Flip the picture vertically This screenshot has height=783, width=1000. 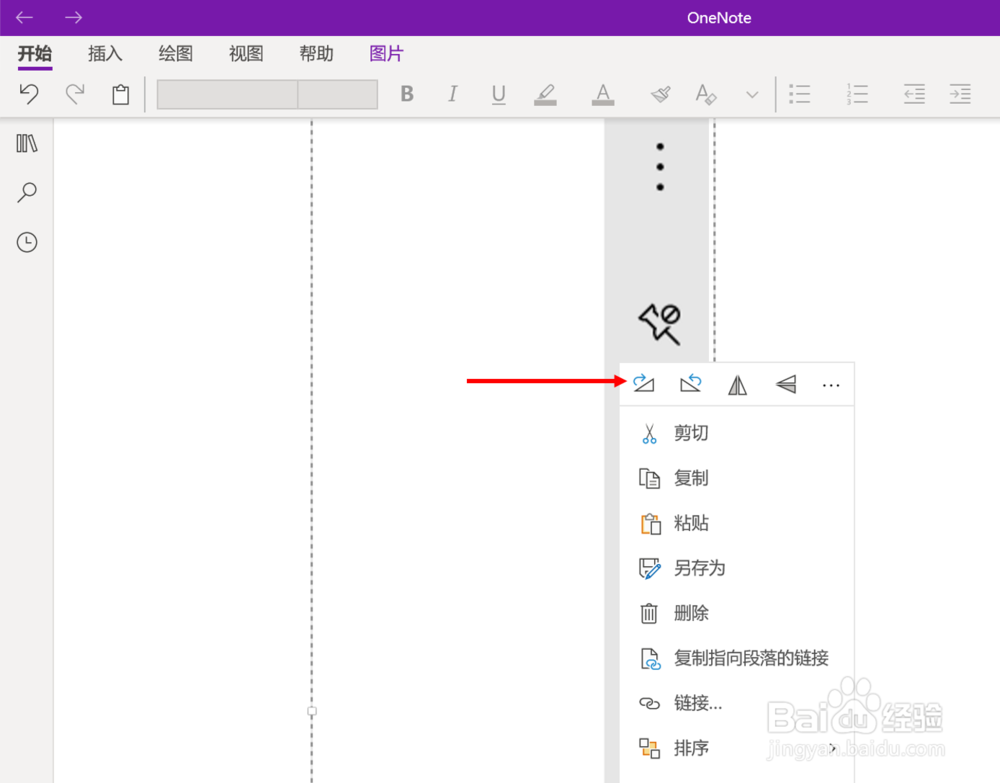[x=786, y=384]
